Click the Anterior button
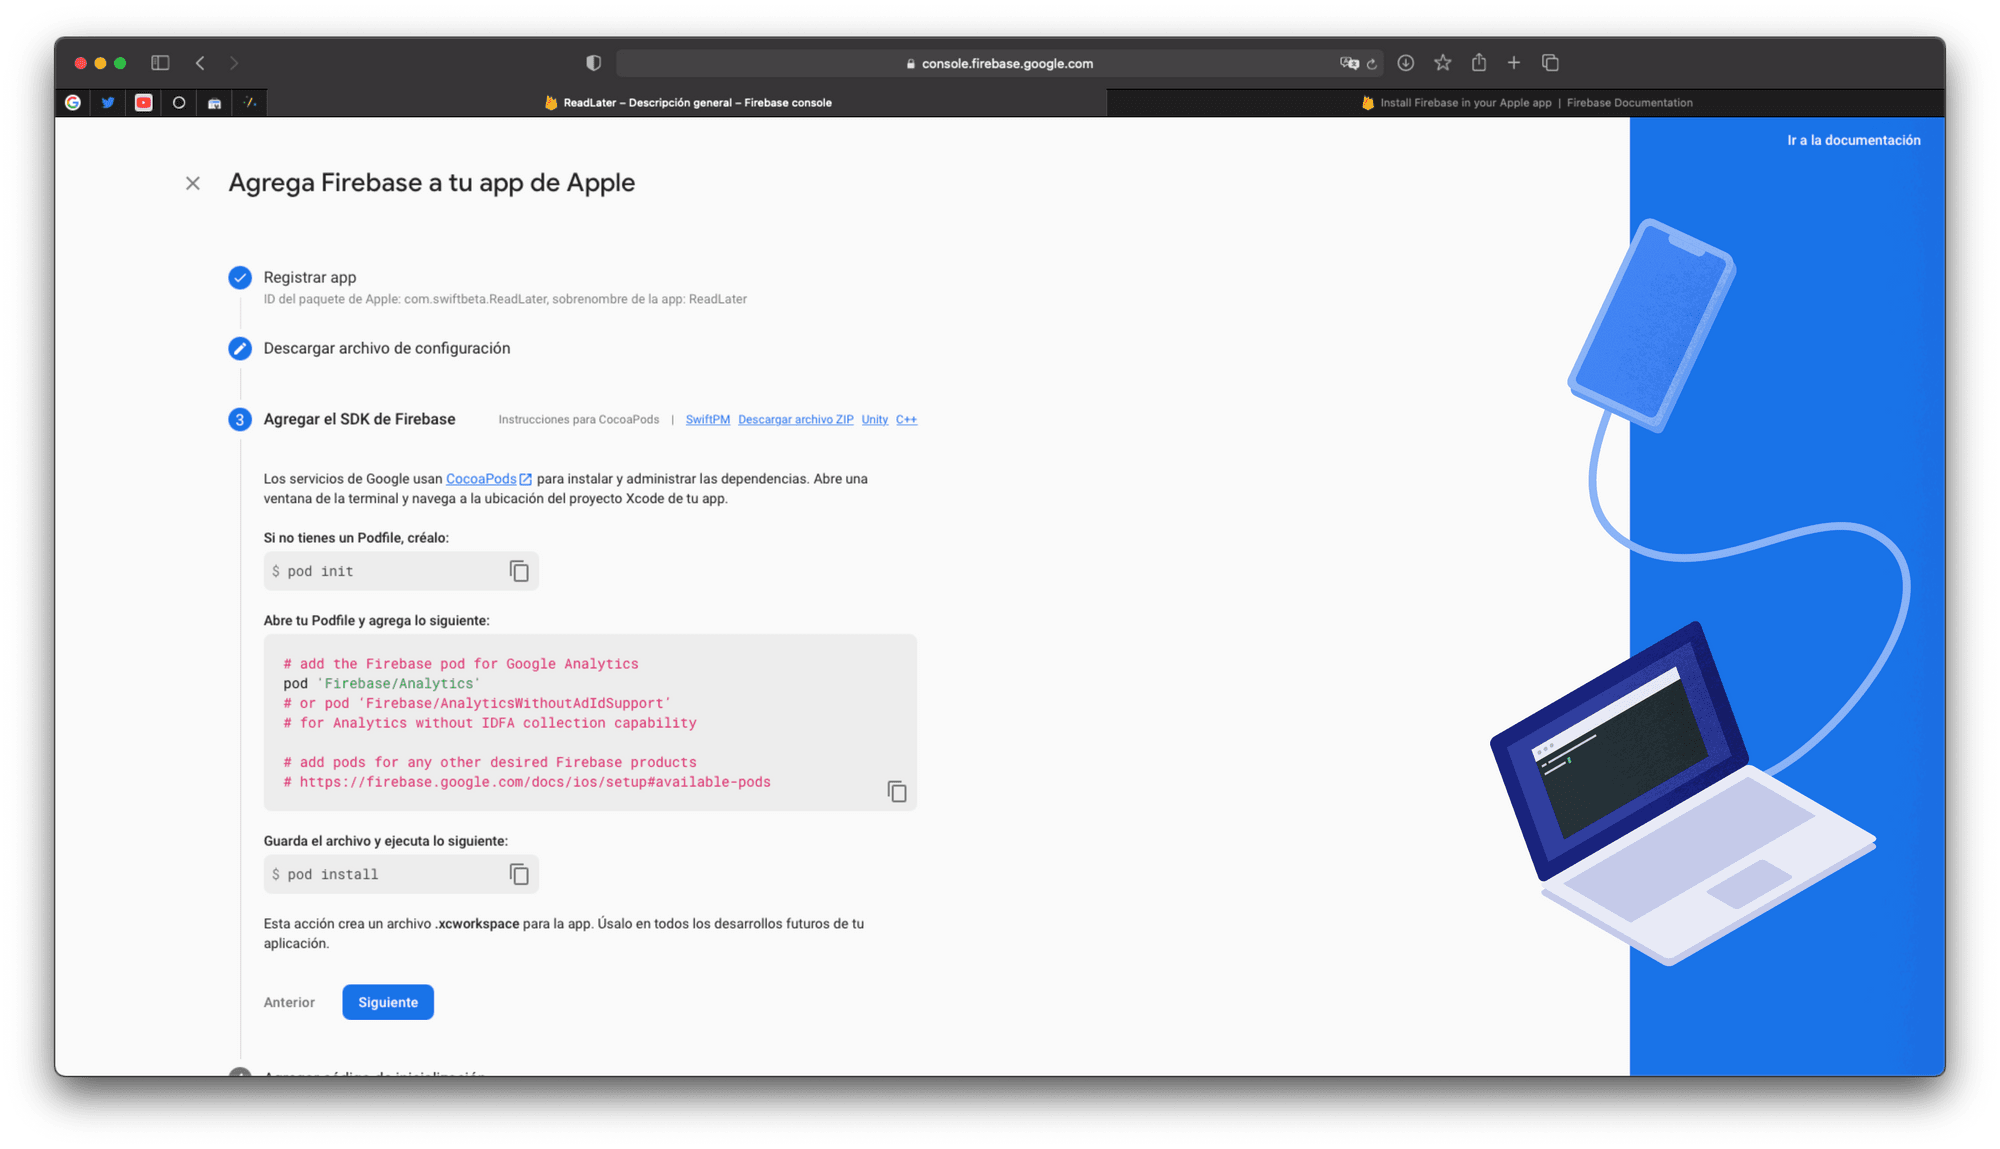 [x=289, y=1002]
